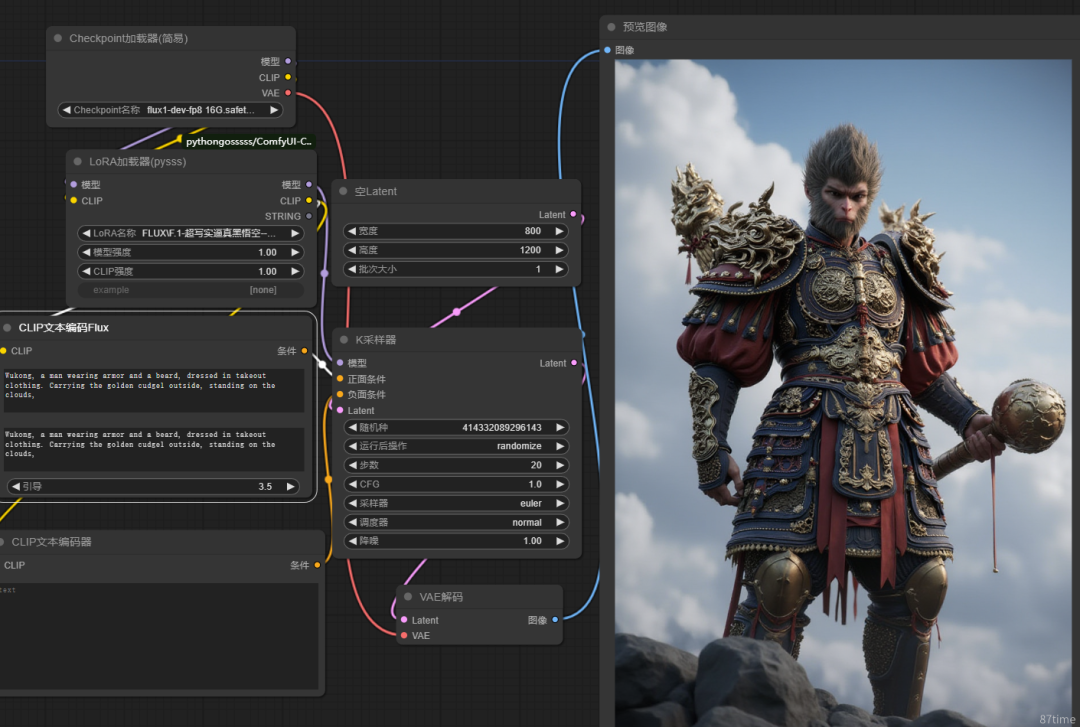Click the CLIP output dot on Checkpoint loader
1080x727 pixels.
[288, 77]
